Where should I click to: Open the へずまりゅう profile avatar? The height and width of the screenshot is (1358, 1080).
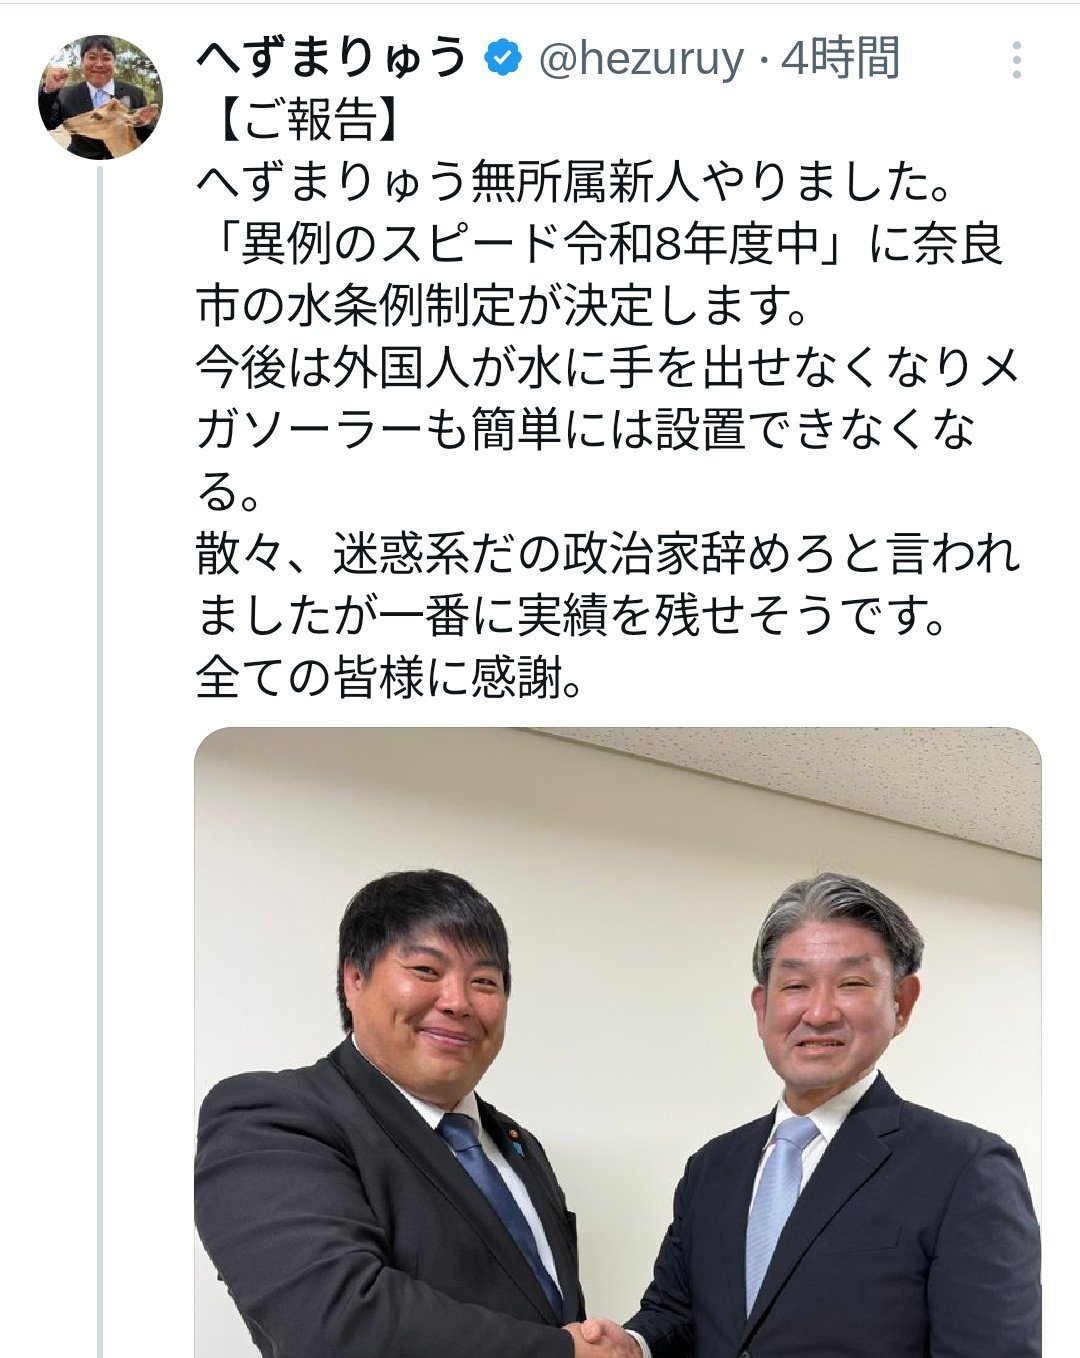[100, 97]
